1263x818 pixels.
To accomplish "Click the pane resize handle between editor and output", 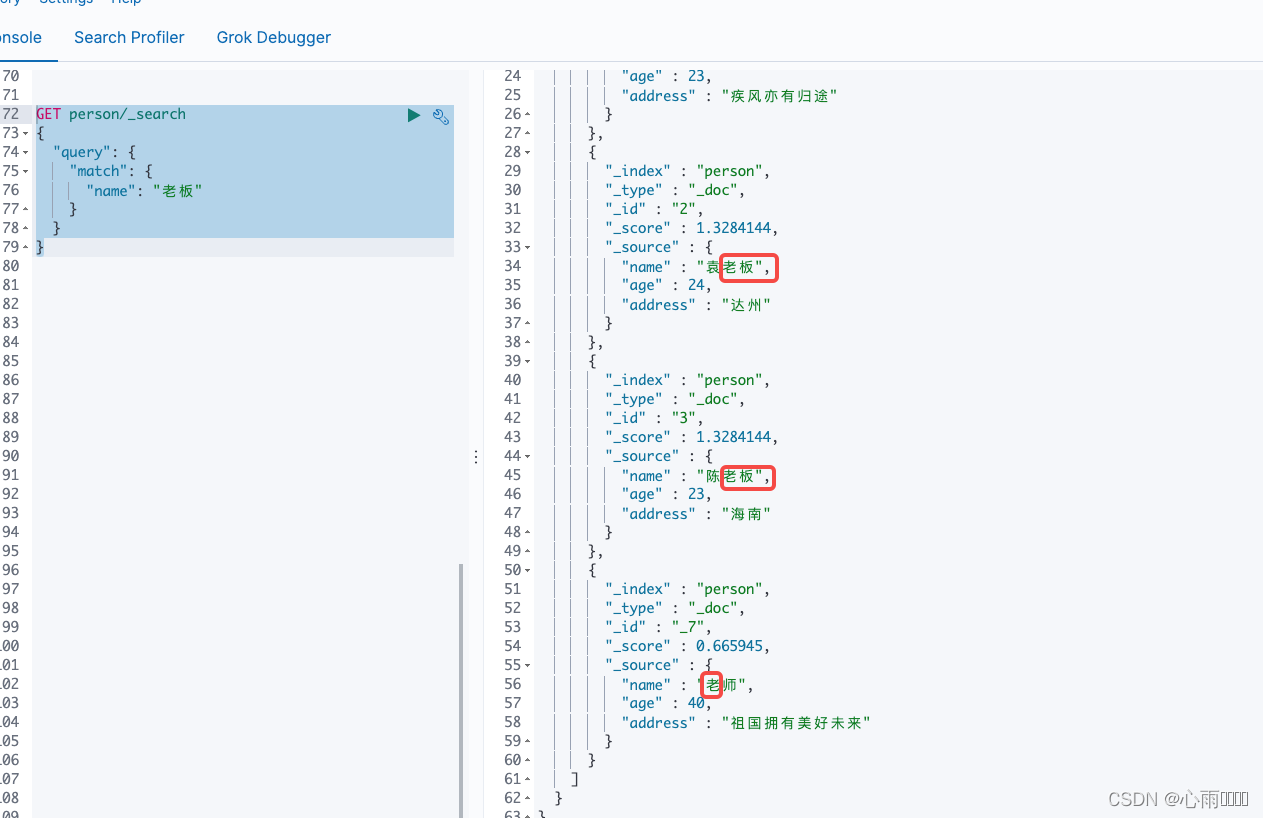I will click(476, 456).
